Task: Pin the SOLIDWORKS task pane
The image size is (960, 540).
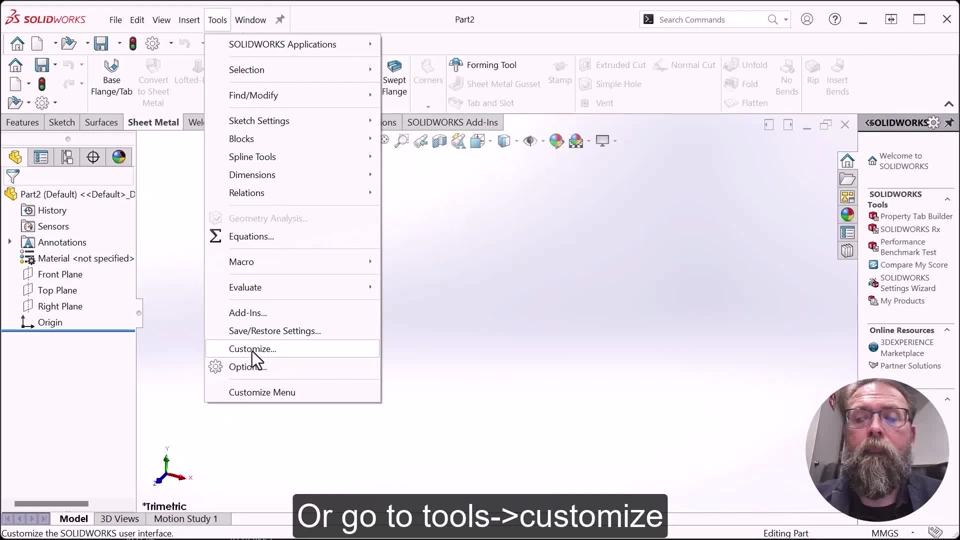Action: tap(949, 122)
